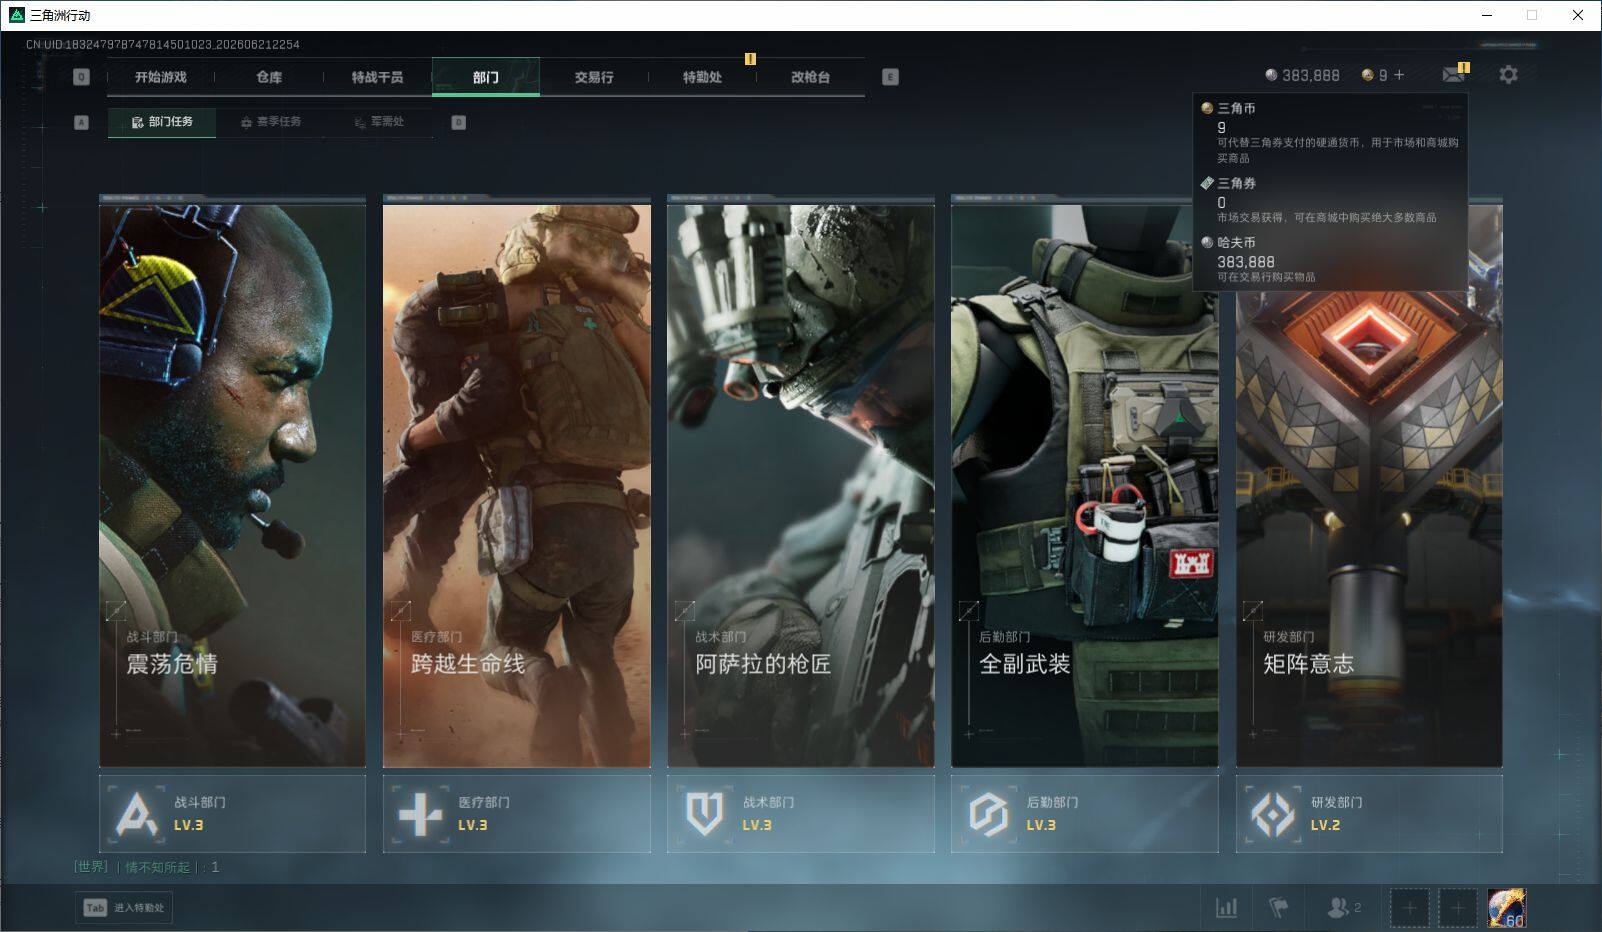Viewport: 1602px width, 932px height.
Task: Click the 三角币 entry in currency tooltip
Action: pyautogui.click(x=1330, y=132)
